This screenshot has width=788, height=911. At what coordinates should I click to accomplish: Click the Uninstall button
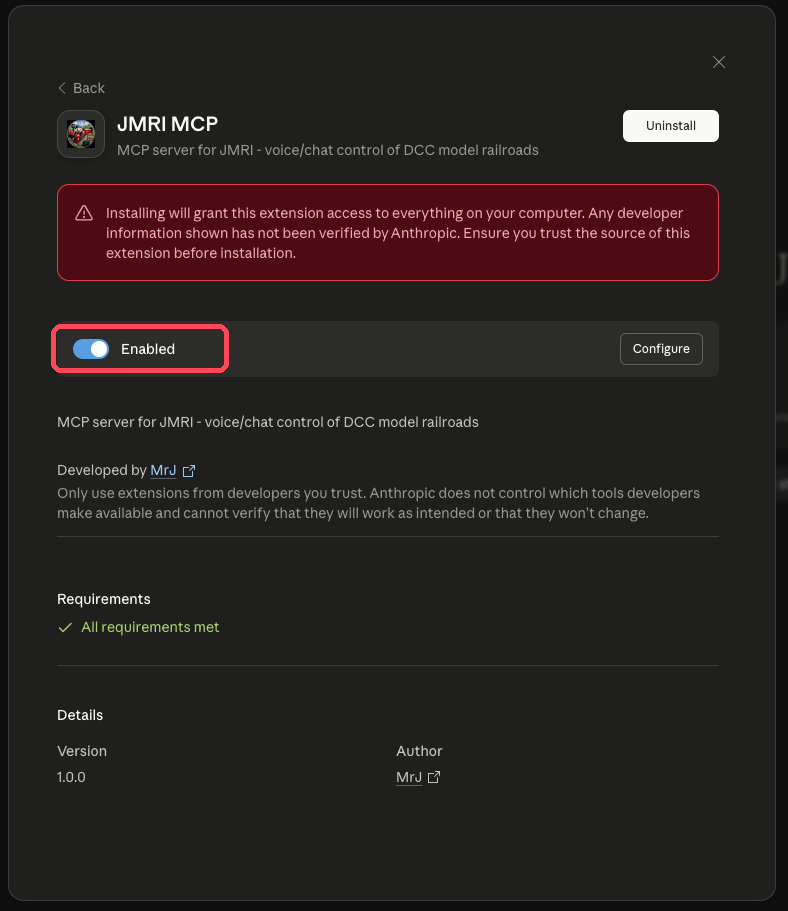(671, 125)
